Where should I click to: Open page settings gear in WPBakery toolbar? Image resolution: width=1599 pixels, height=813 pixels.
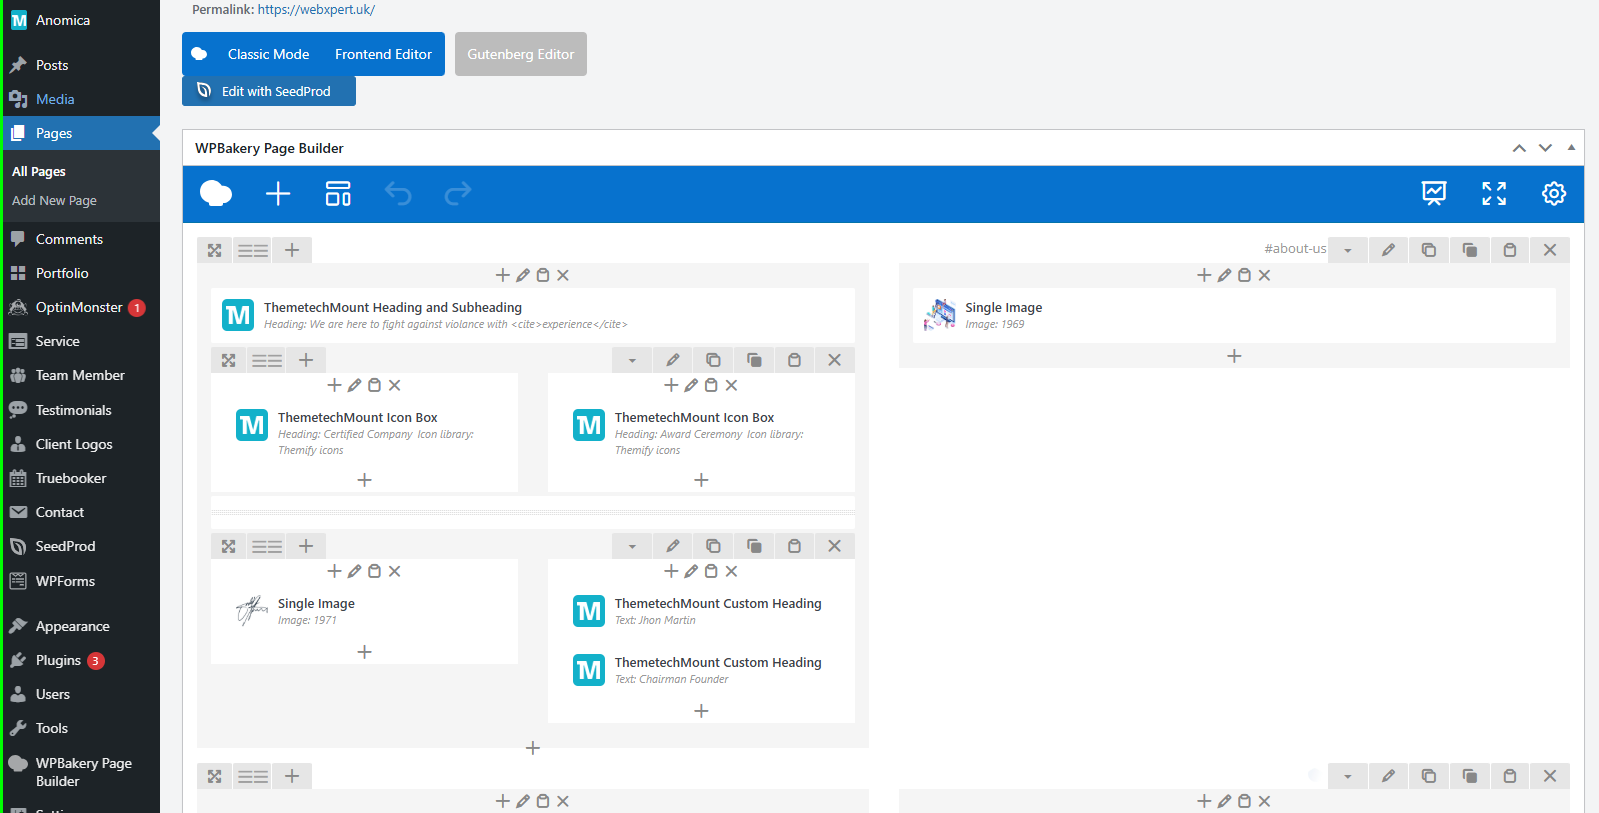coord(1554,194)
